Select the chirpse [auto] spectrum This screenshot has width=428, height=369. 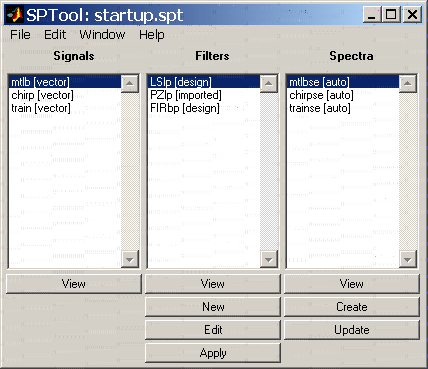coord(343,95)
